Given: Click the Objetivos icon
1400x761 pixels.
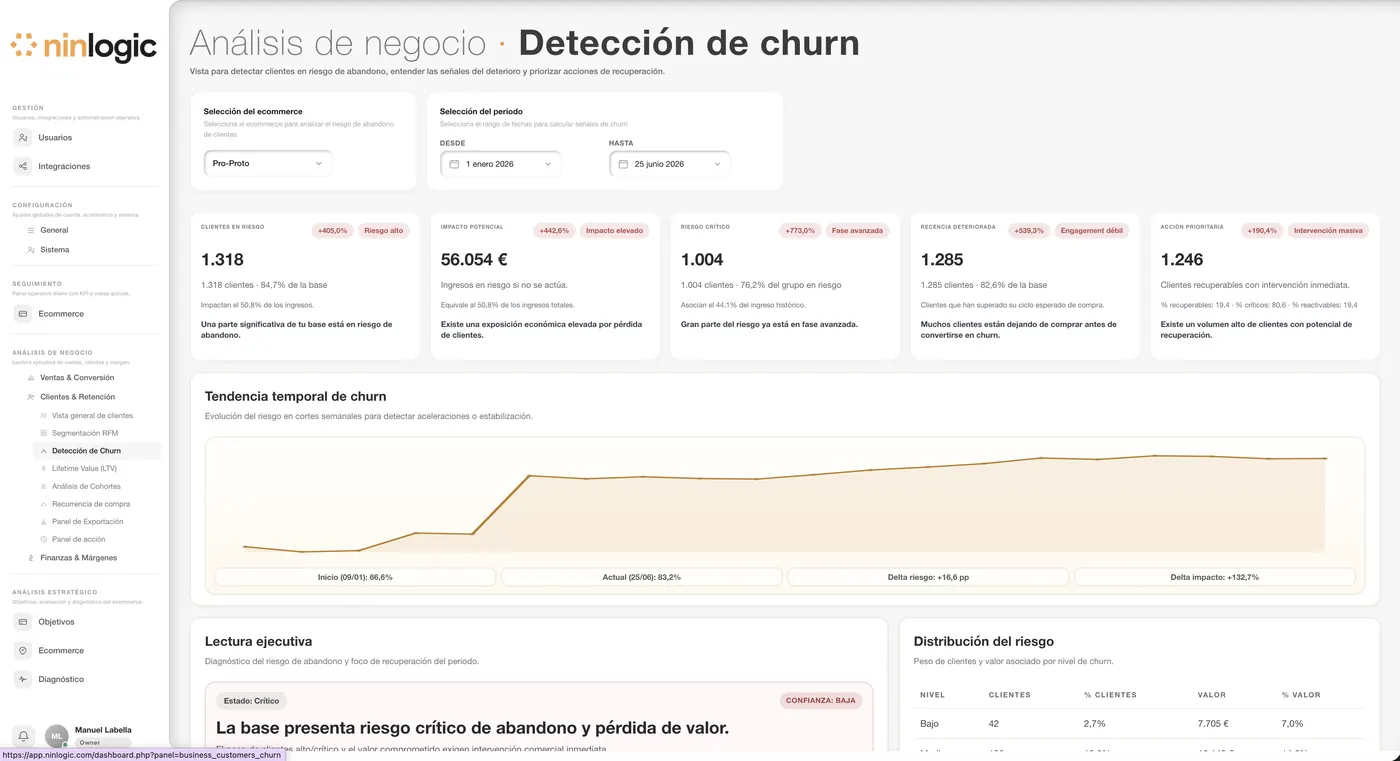Looking at the screenshot, I should [23, 622].
